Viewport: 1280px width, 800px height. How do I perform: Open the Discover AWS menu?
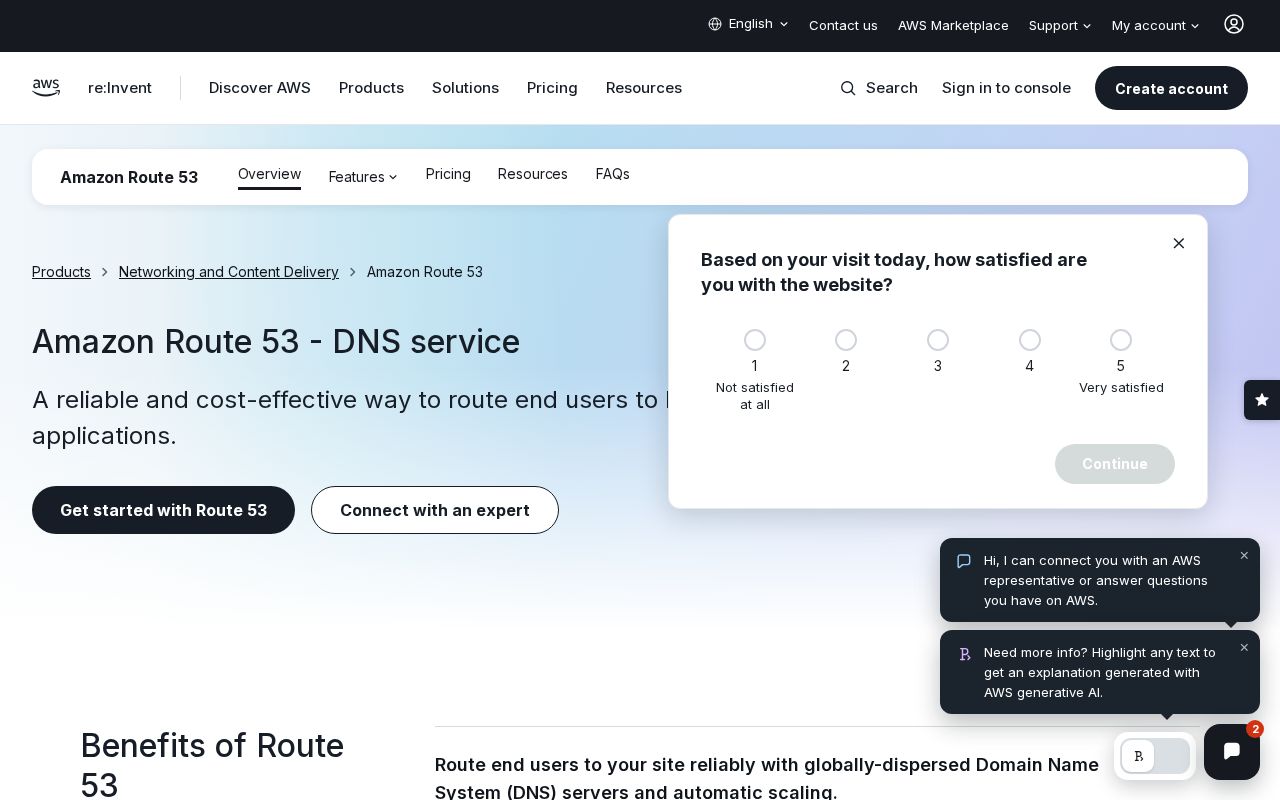coord(260,88)
